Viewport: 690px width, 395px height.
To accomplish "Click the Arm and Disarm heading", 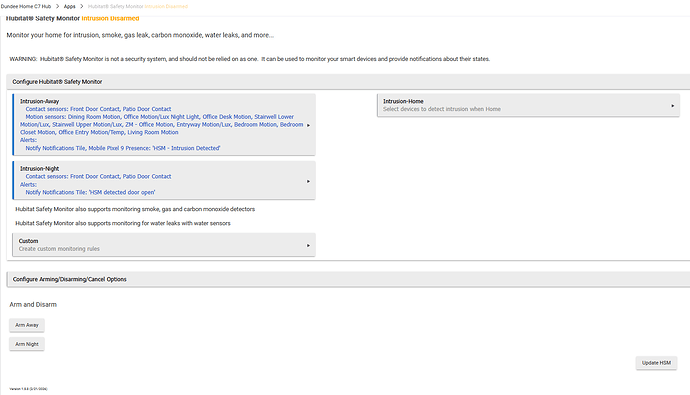I will point(33,304).
